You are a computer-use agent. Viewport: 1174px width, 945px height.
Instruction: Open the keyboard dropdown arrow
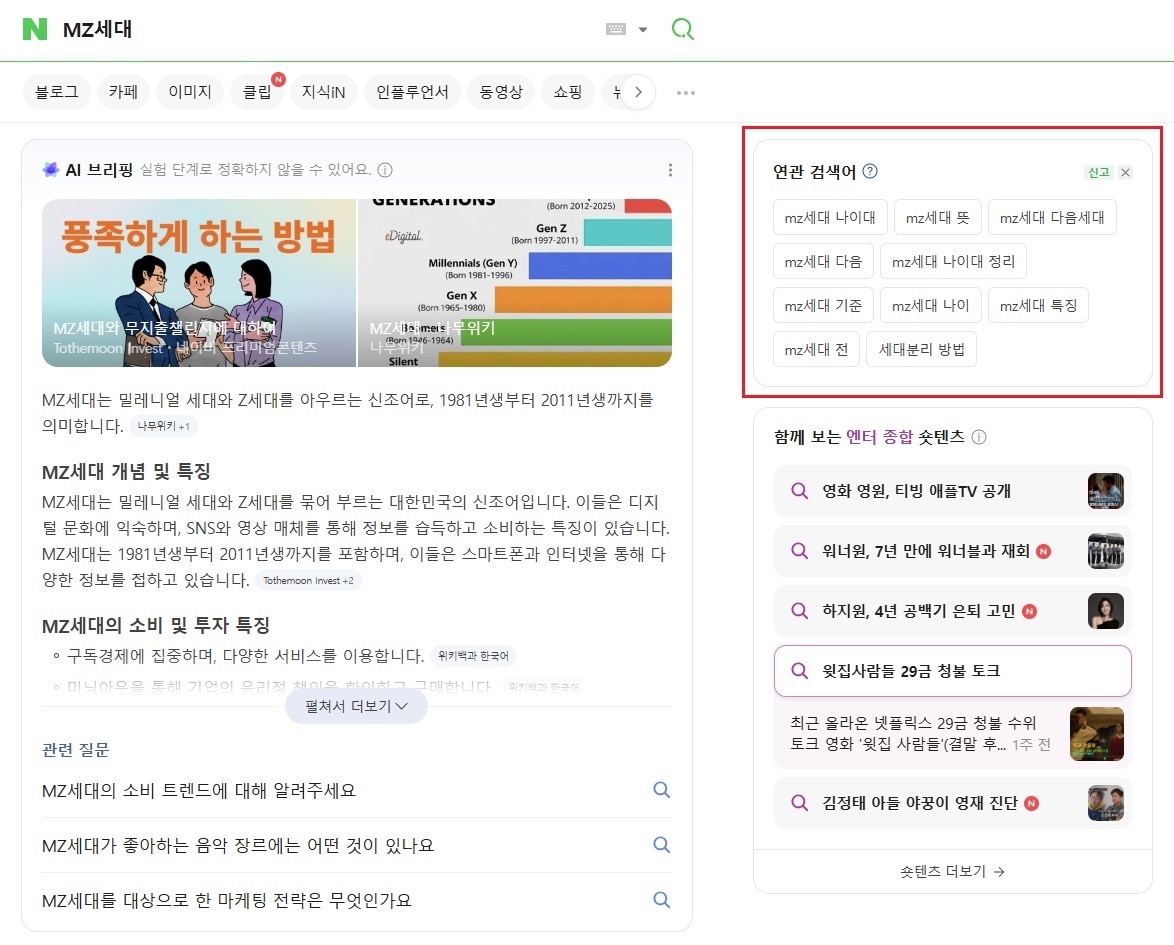pos(645,29)
